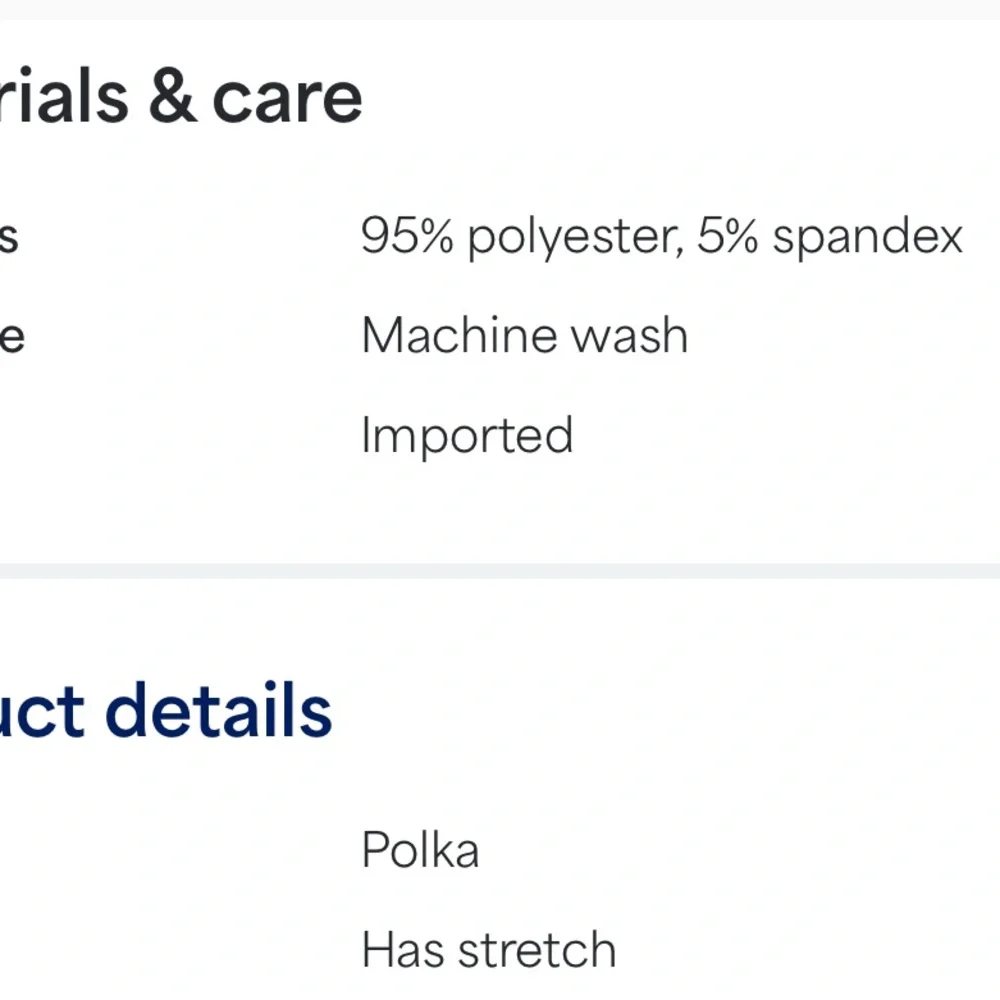Click the word 'Has' in the stretch row
This screenshot has height=1000, width=1000.
click(398, 949)
